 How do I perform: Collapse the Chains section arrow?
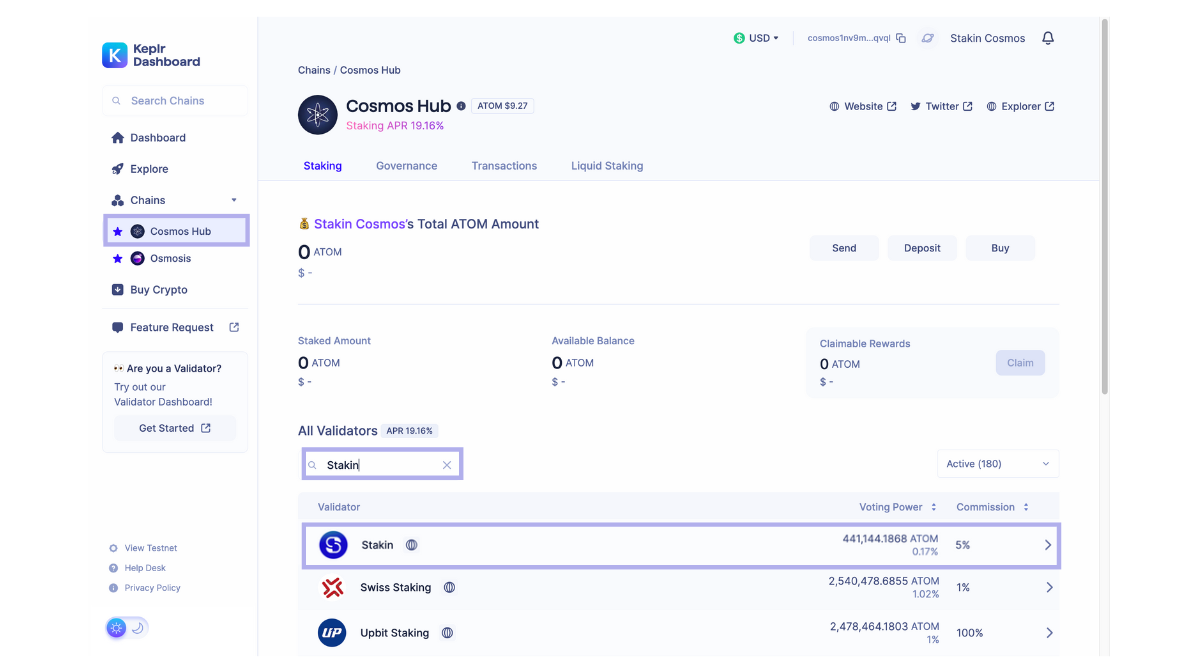(234, 200)
